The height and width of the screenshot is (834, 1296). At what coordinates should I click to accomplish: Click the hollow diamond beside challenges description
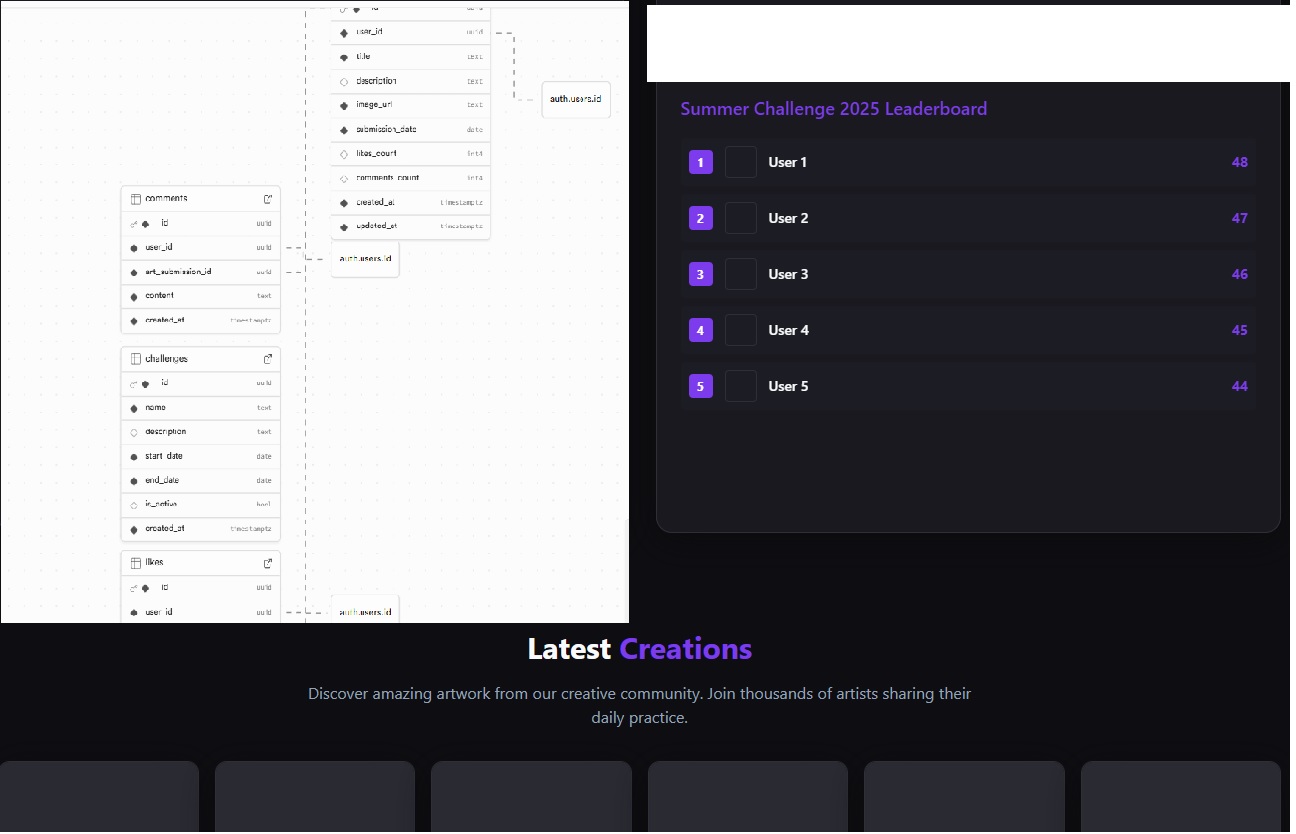coord(134,433)
